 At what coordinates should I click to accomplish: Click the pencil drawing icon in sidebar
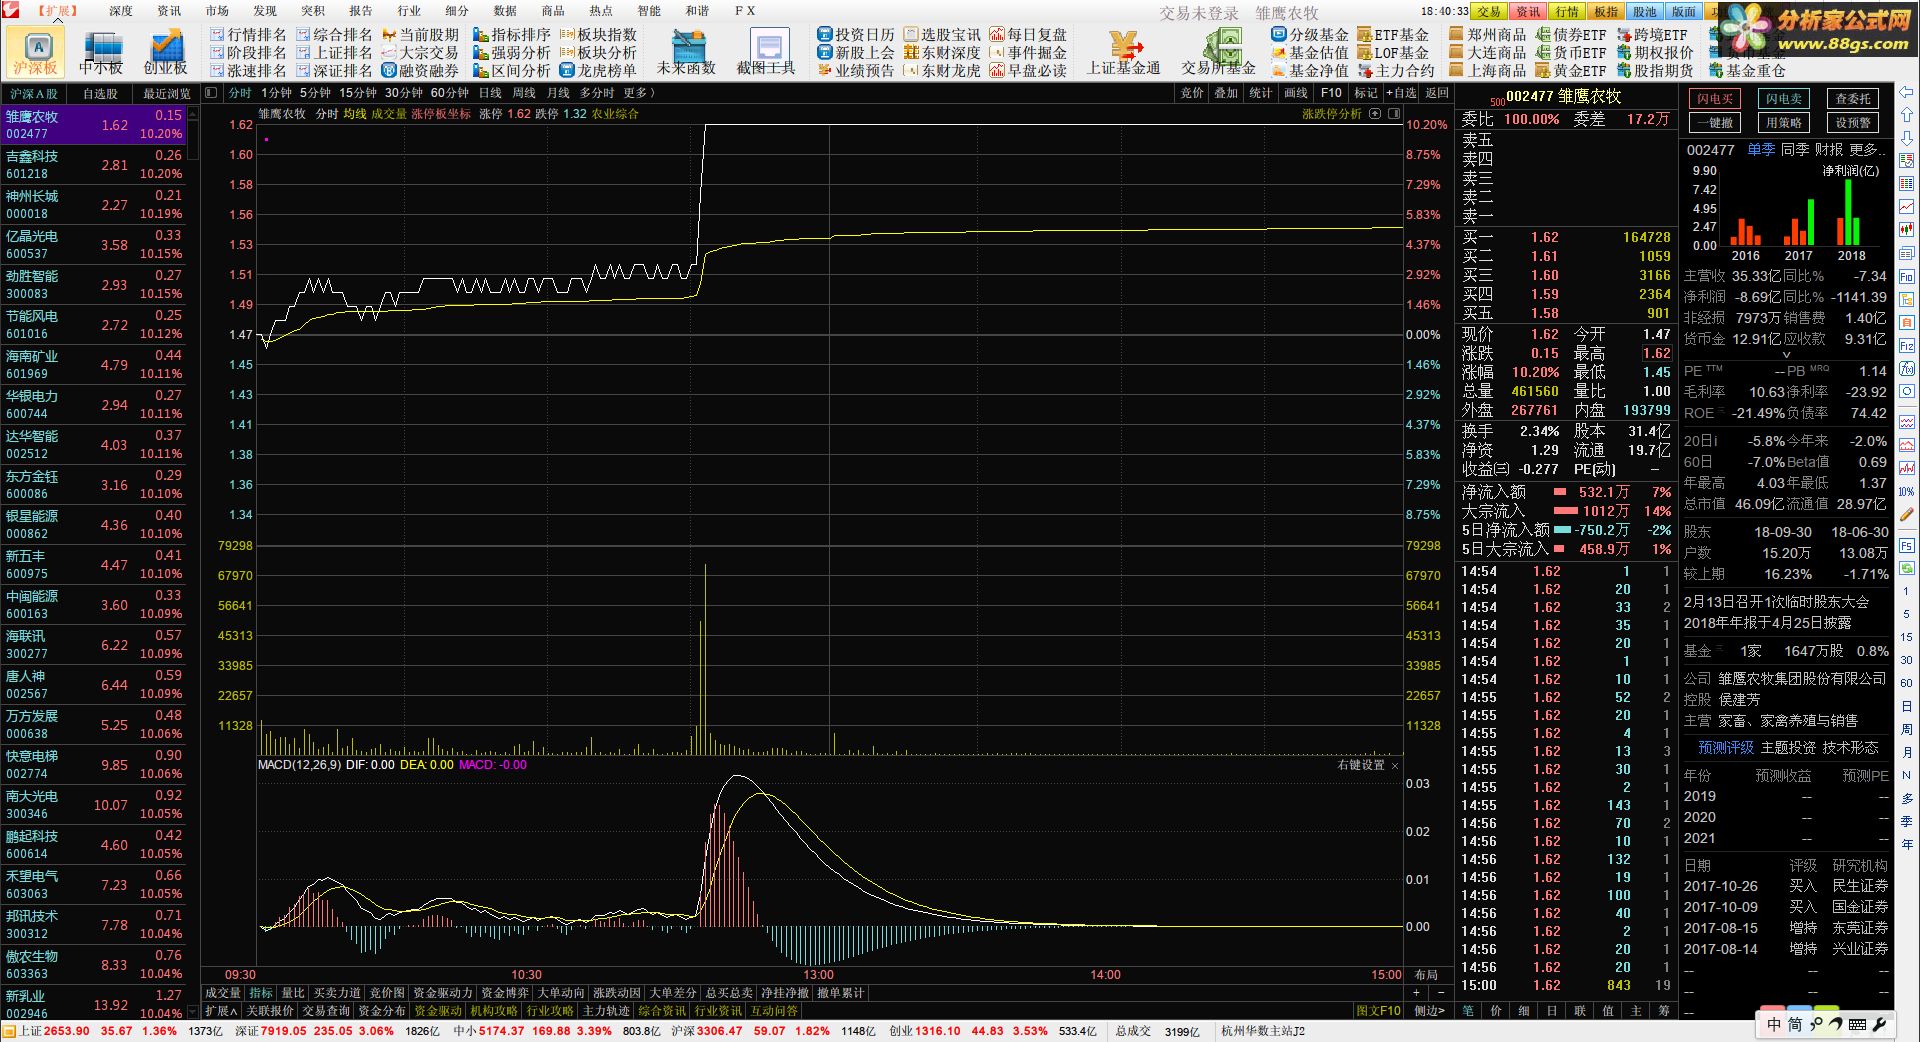1907,515
